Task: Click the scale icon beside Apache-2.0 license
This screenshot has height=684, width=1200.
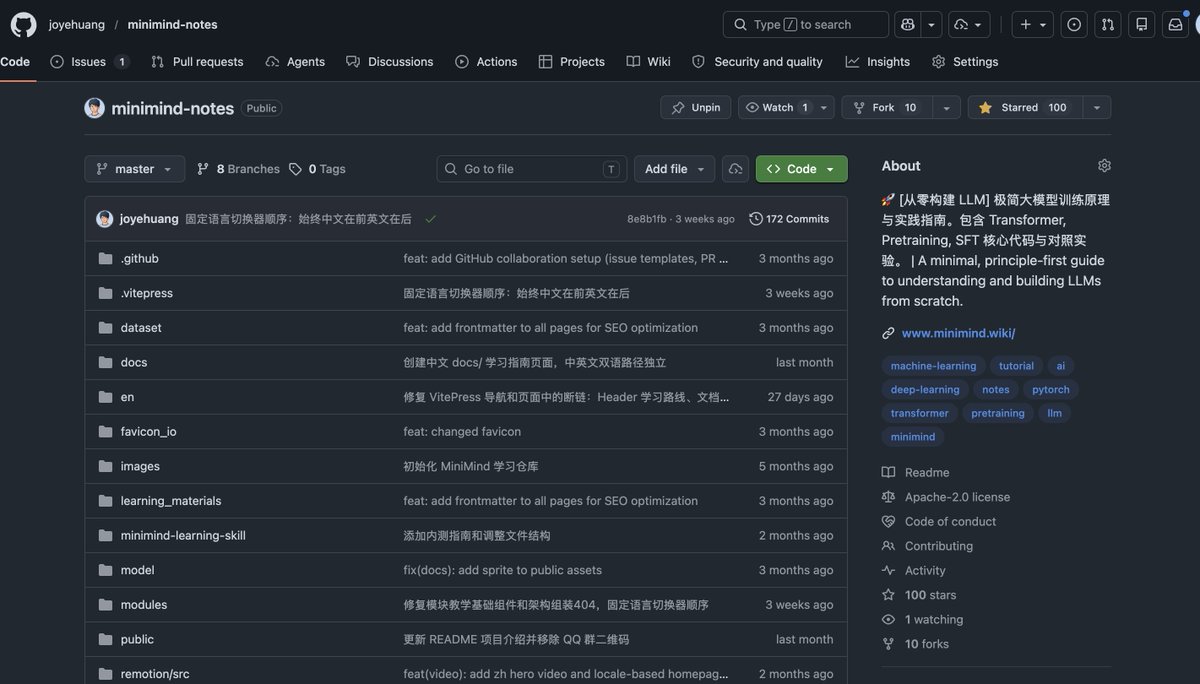Action: click(888, 497)
